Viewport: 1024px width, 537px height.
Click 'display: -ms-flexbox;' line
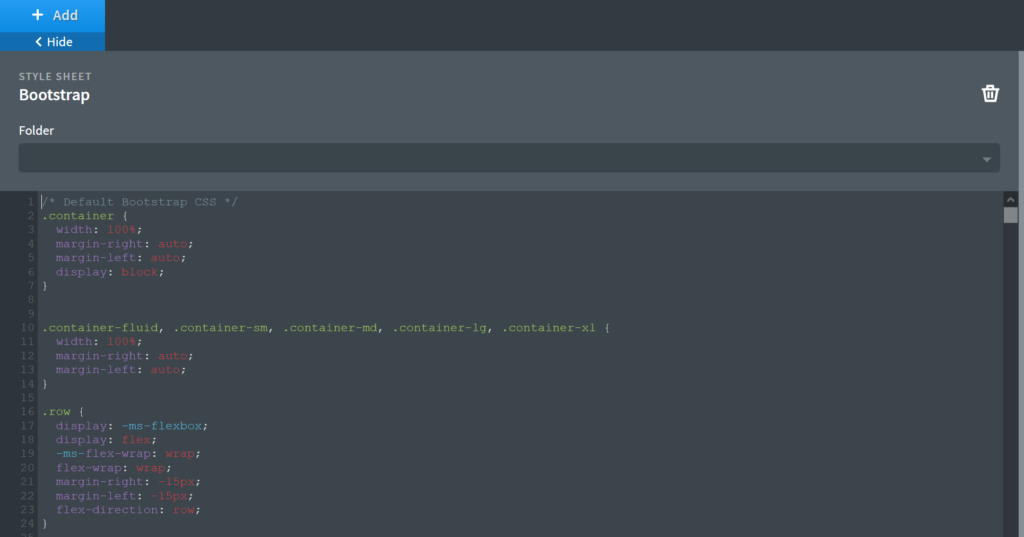click(131, 426)
